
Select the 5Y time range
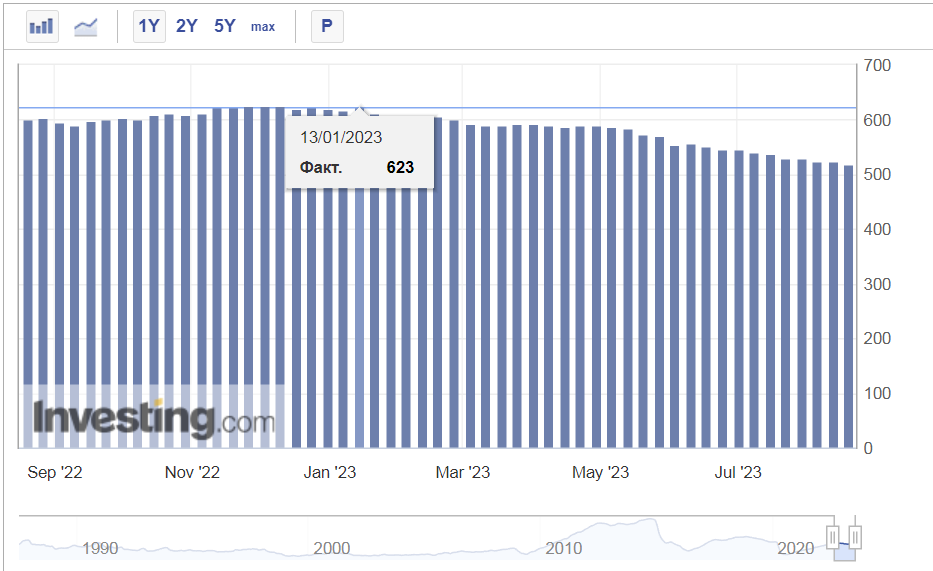(224, 26)
